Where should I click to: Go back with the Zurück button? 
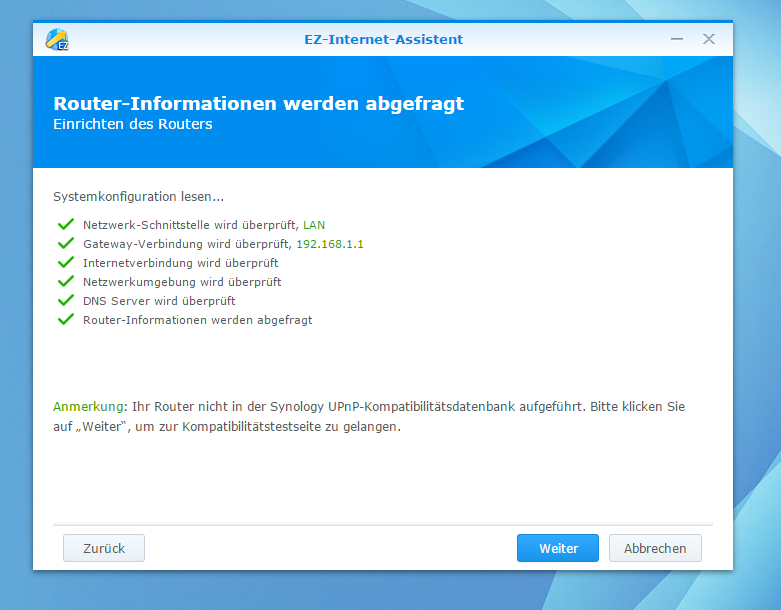click(104, 548)
